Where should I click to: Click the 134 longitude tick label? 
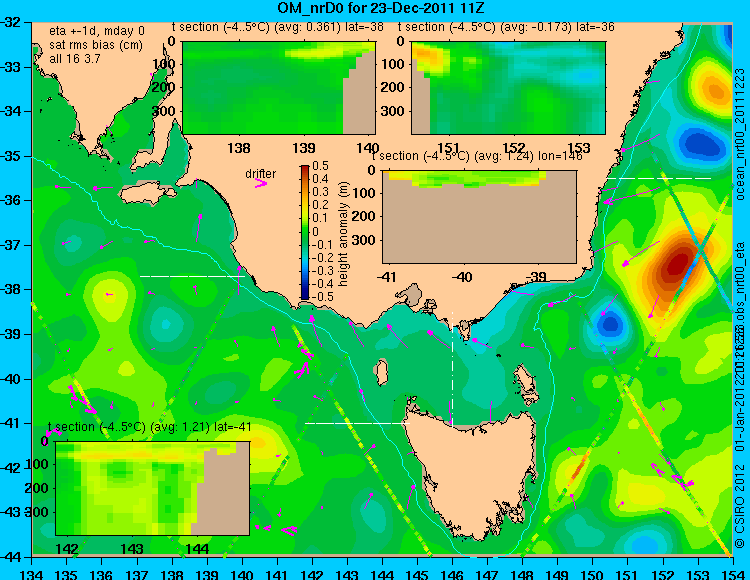coord(32,574)
